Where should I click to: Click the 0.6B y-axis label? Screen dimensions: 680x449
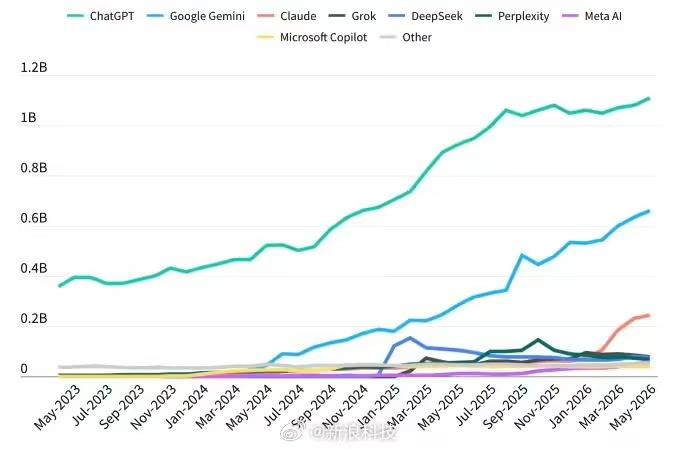[x=33, y=218]
